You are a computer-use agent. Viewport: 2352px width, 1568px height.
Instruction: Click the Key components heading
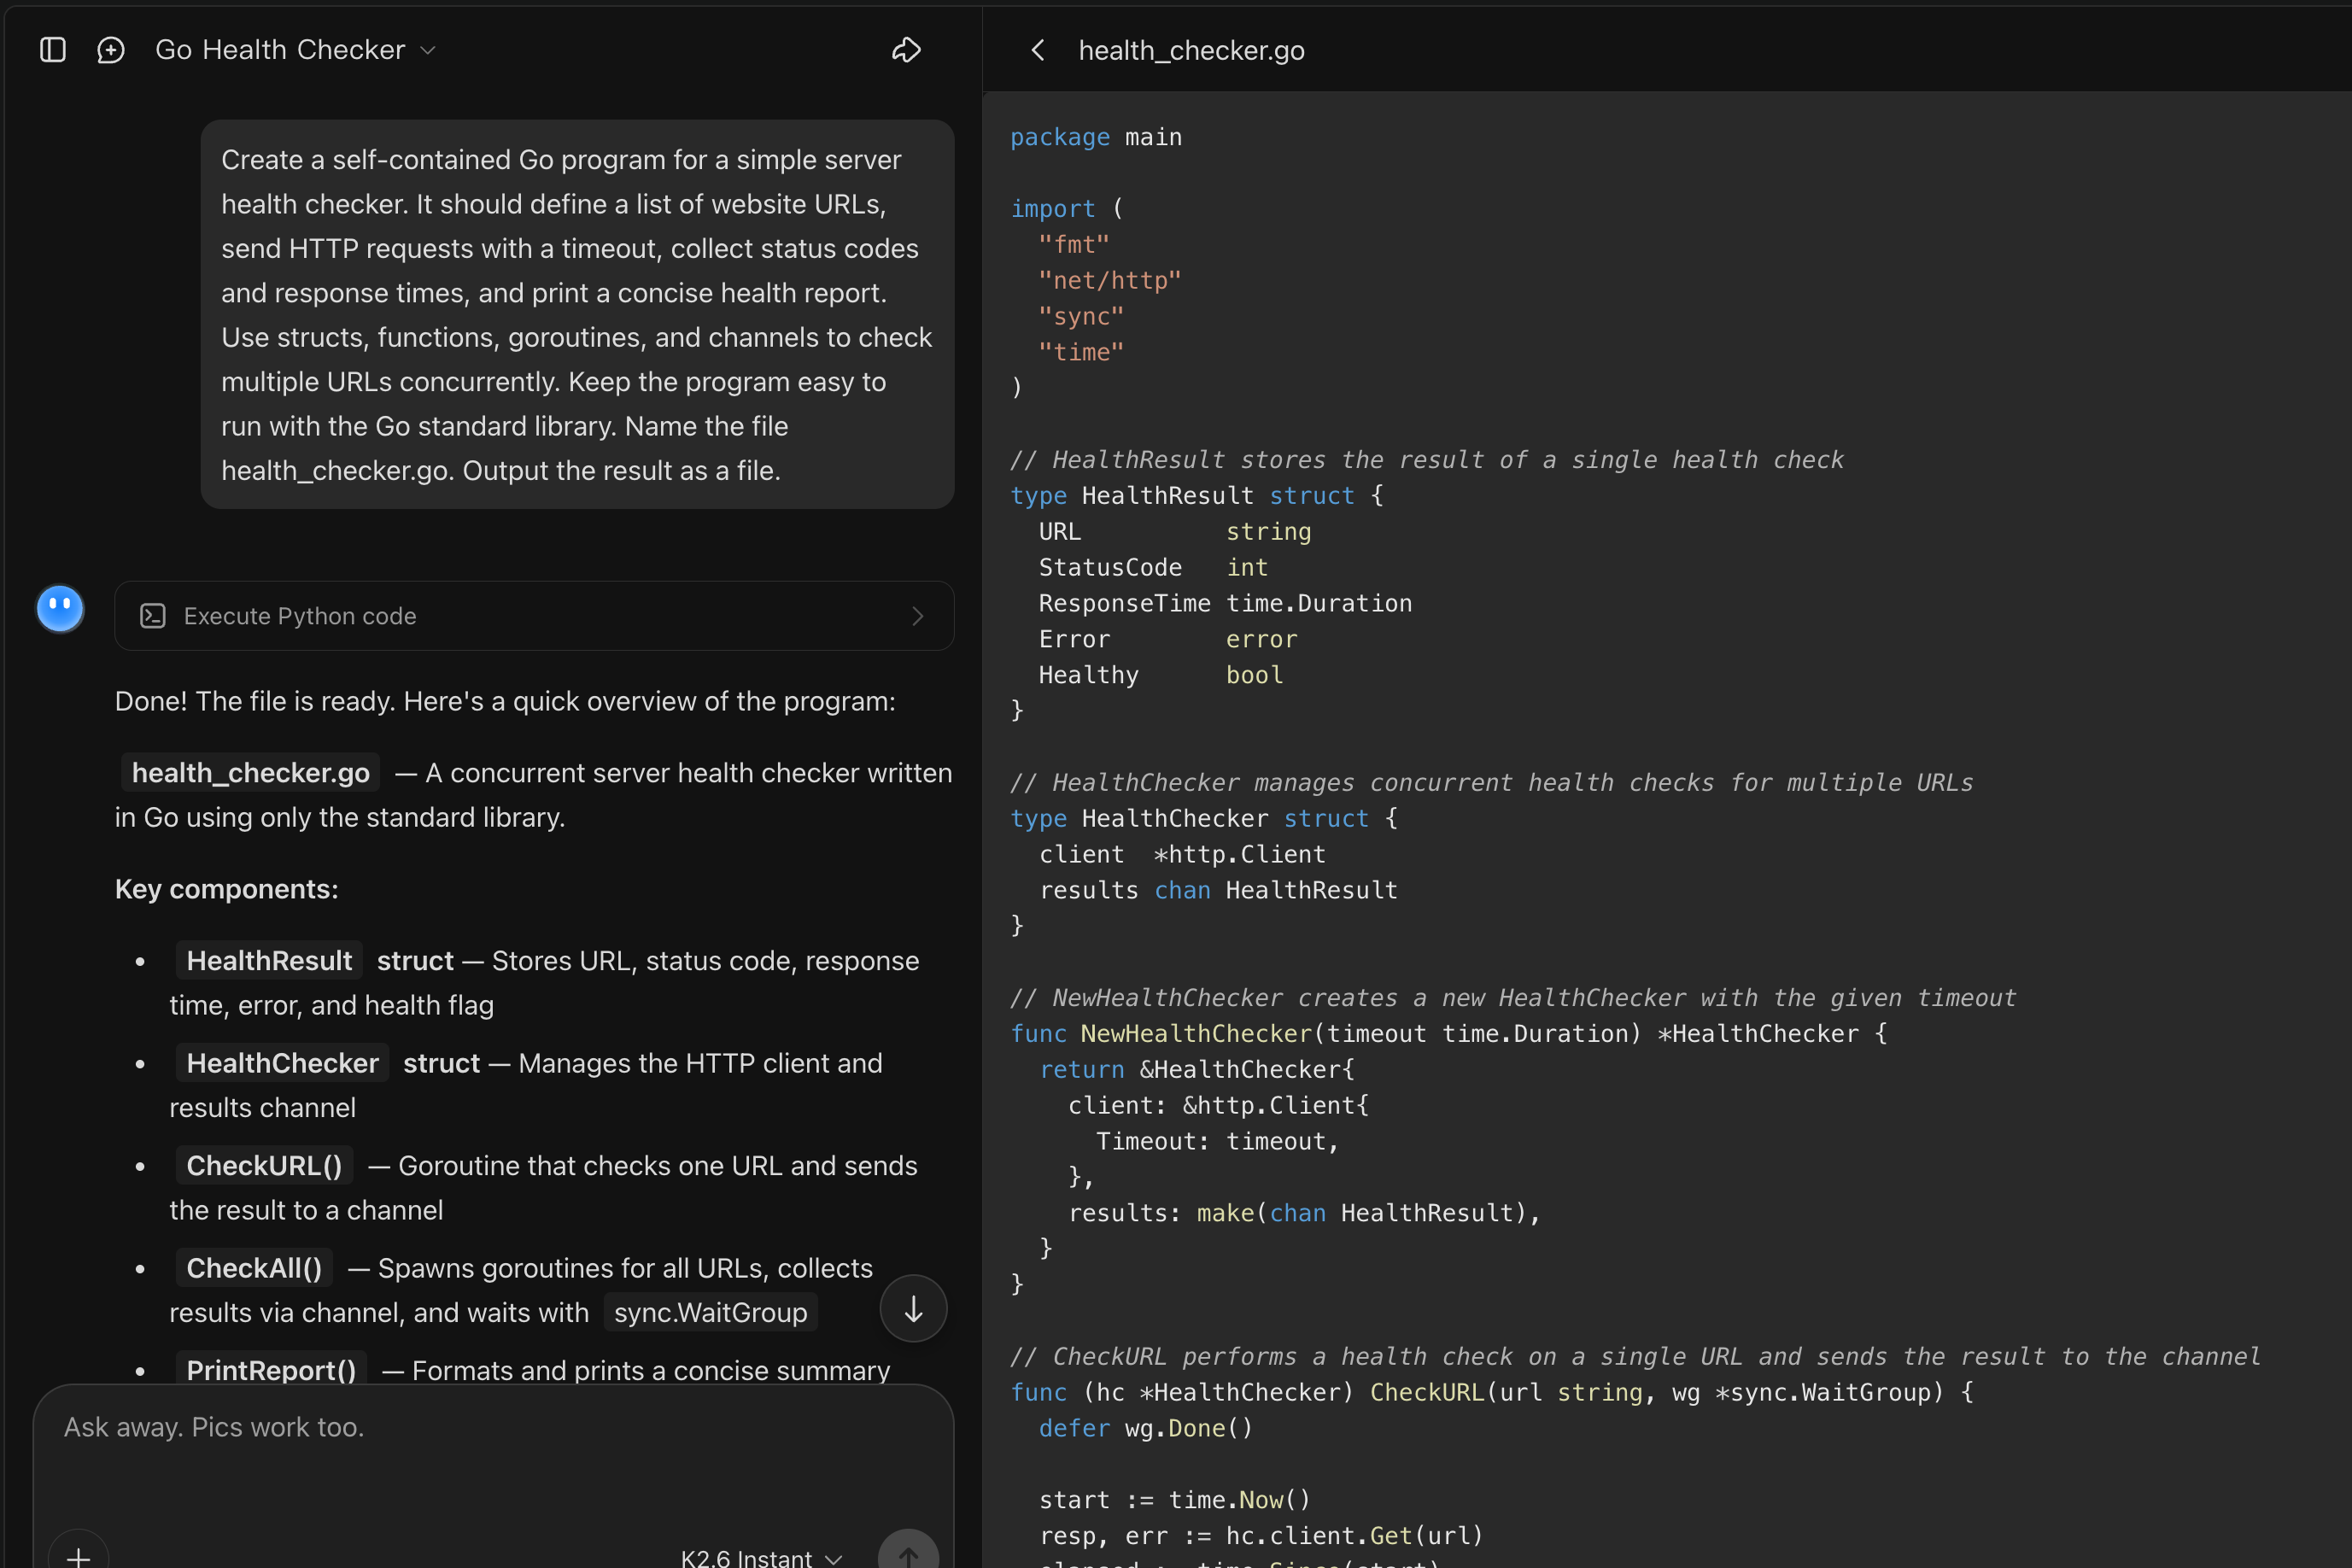tap(227, 889)
